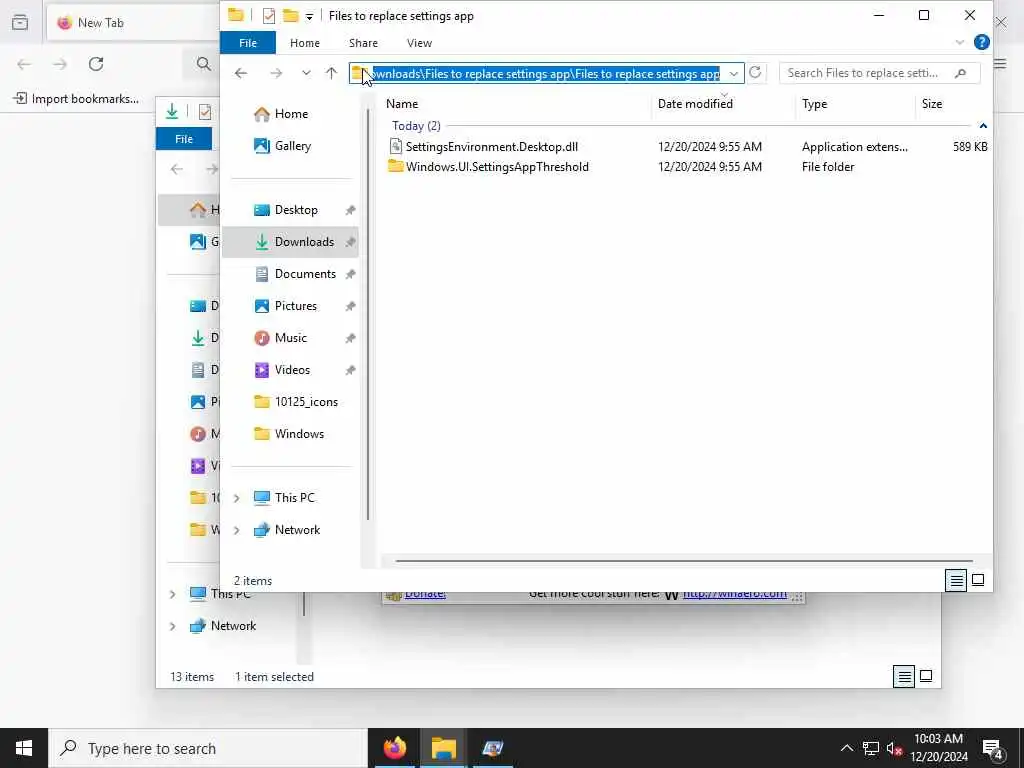The width and height of the screenshot is (1024, 768).
Task: Sort by the Size column header
Action: (932, 104)
